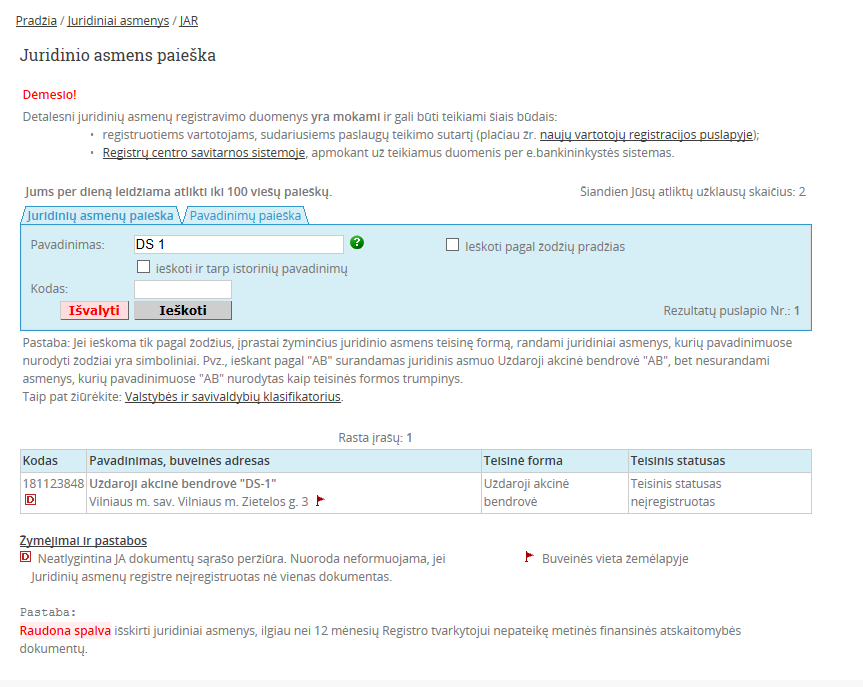This screenshot has width=863, height=687.
Task: Click the Raudona spalva highlighted text
Action: point(65,631)
